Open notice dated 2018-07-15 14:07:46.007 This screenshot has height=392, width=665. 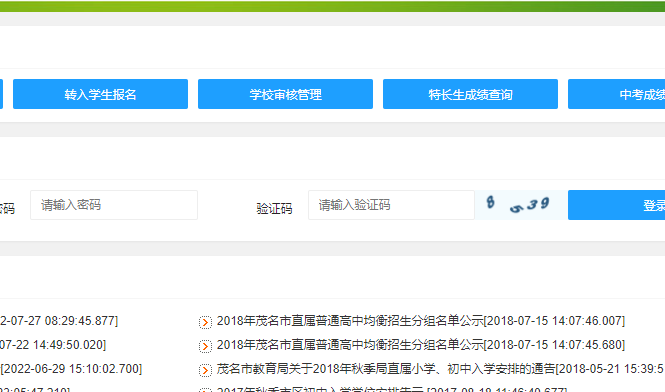click(x=421, y=321)
